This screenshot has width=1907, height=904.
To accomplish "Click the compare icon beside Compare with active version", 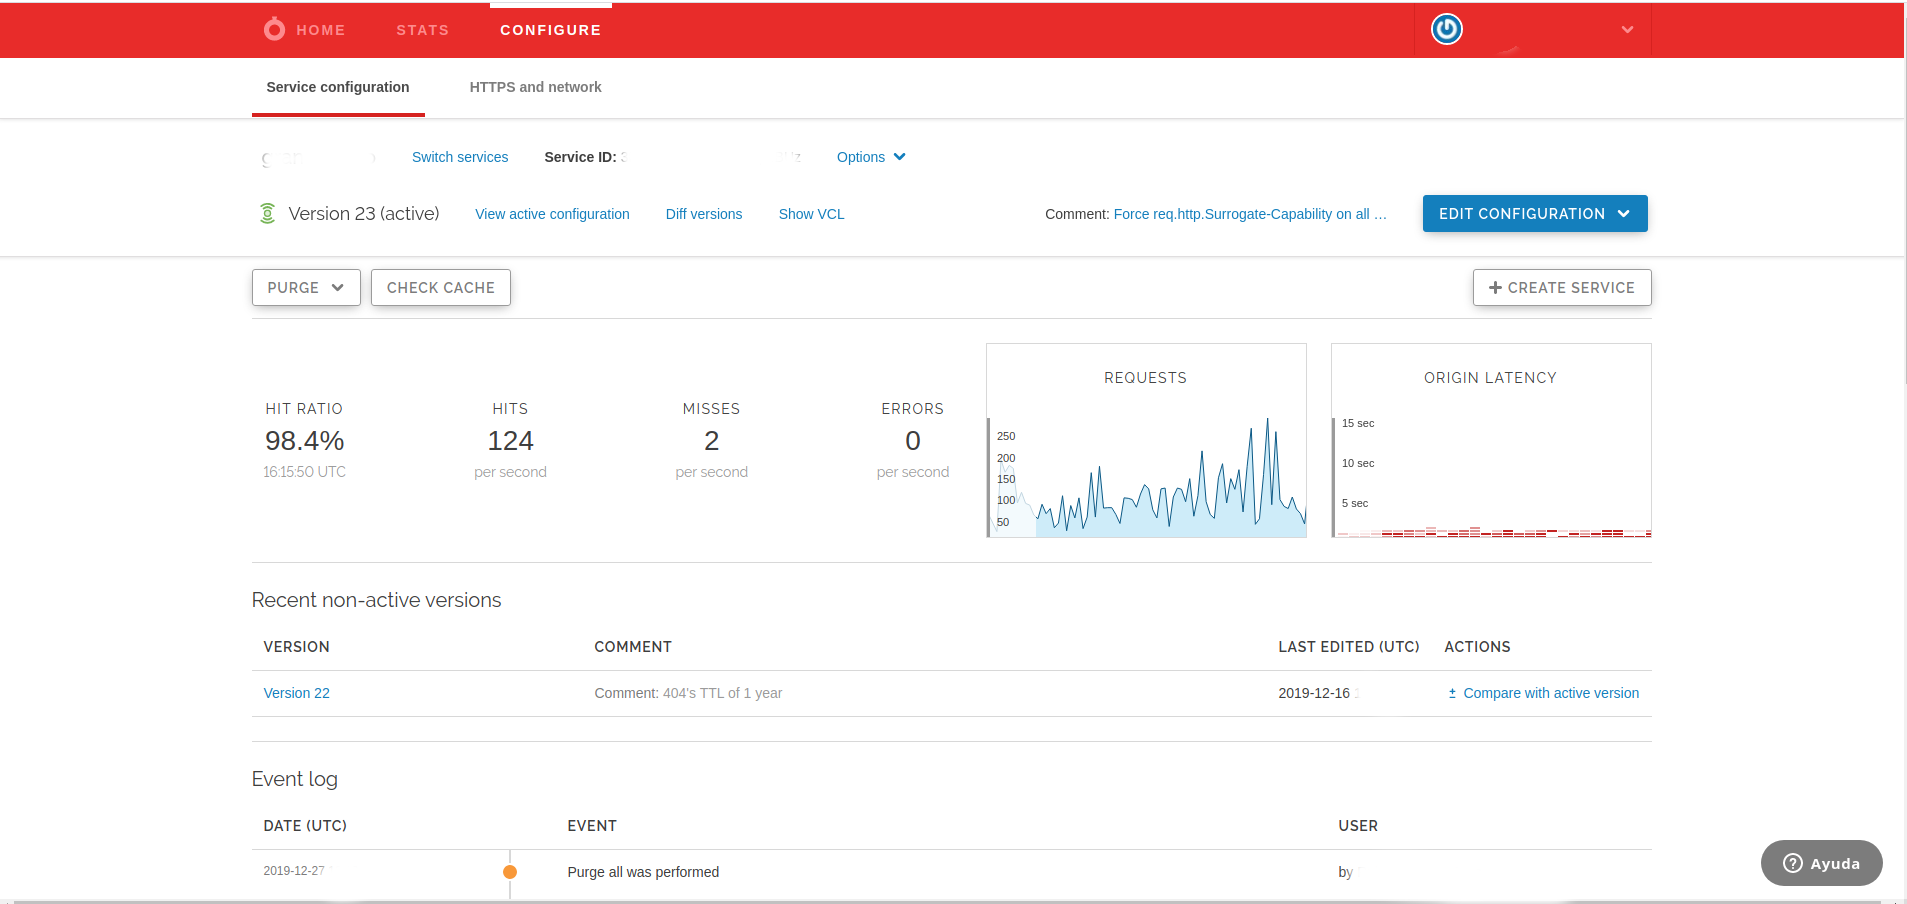I will 1453,692.
